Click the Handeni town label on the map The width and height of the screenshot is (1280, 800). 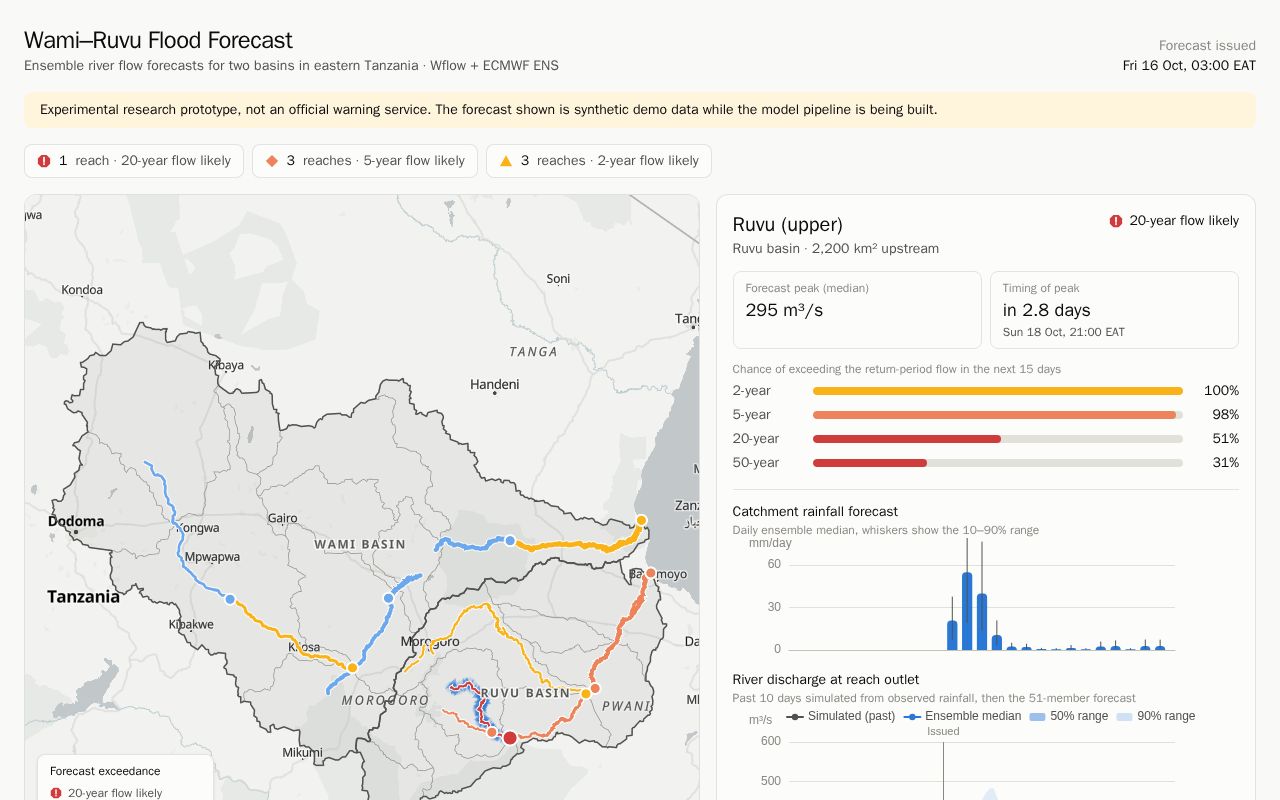[495, 384]
